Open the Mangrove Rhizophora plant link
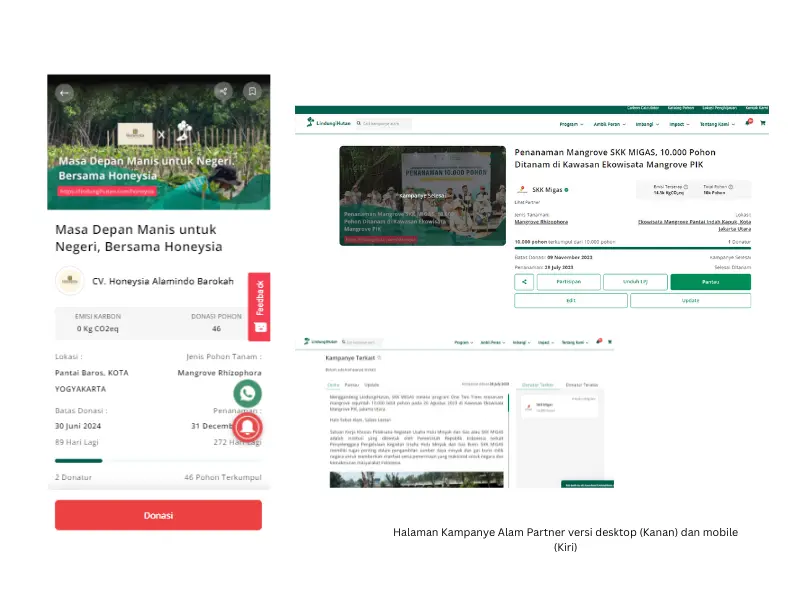The height and width of the screenshot is (600, 800). pyautogui.click(x=541, y=222)
